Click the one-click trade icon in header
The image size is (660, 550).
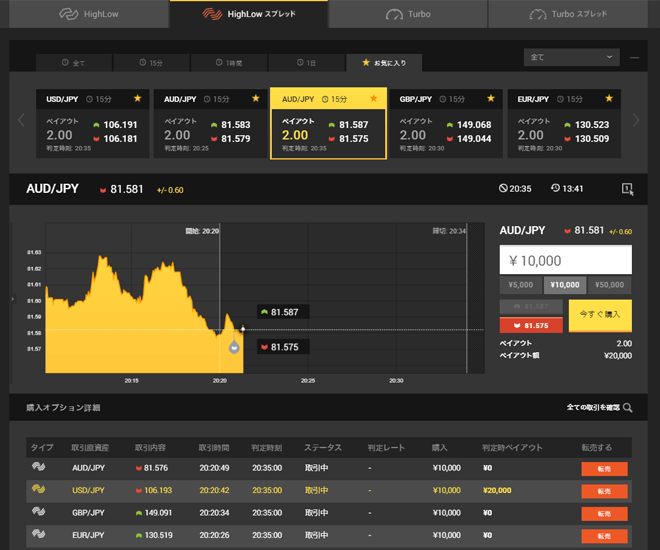coord(627,189)
